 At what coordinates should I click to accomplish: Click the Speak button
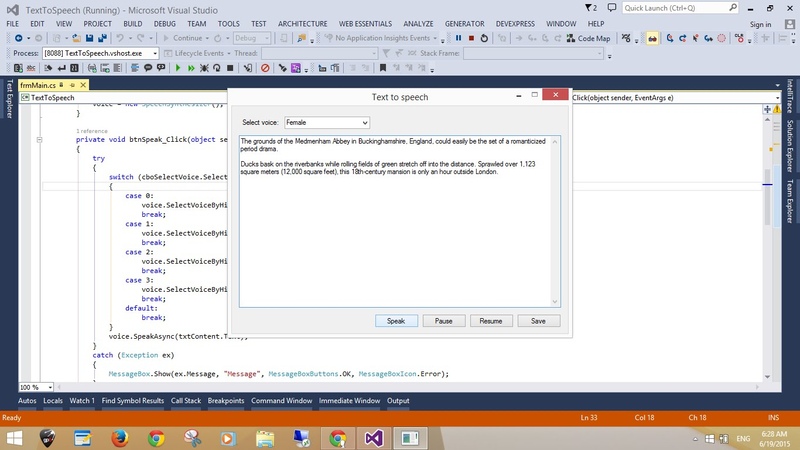pos(396,321)
